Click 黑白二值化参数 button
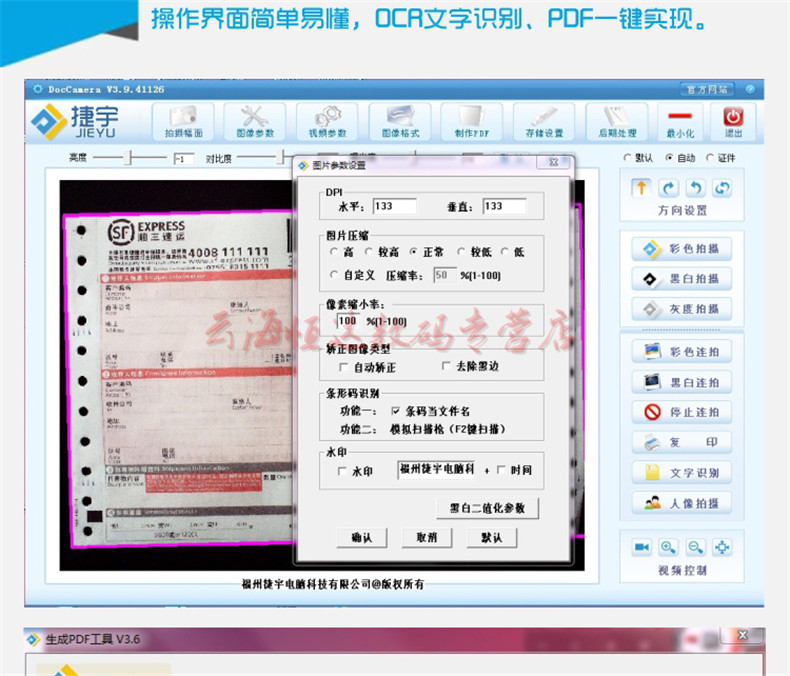The height and width of the screenshot is (676, 790). (x=487, y=508)
